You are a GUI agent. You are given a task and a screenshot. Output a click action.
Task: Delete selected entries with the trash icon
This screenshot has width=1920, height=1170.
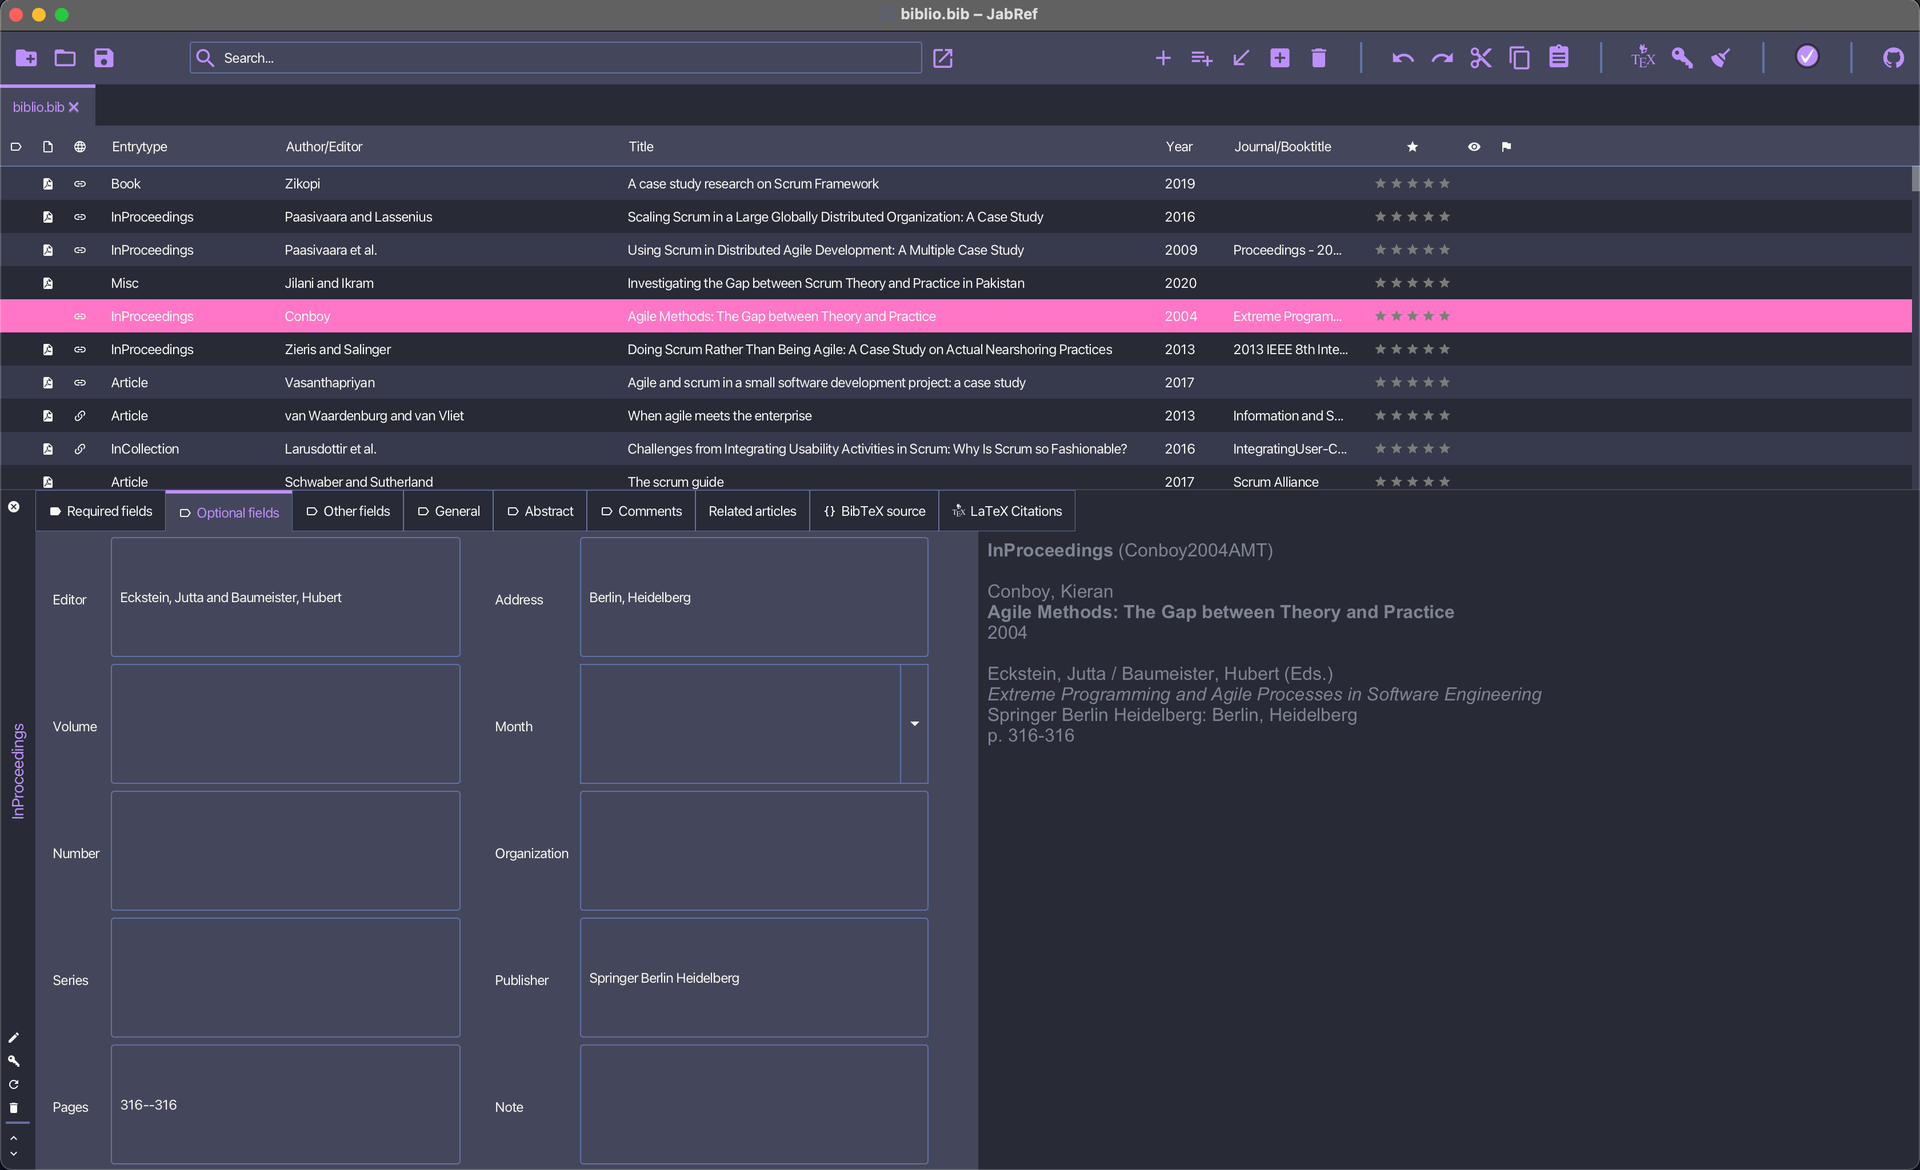pos(1318,58)
